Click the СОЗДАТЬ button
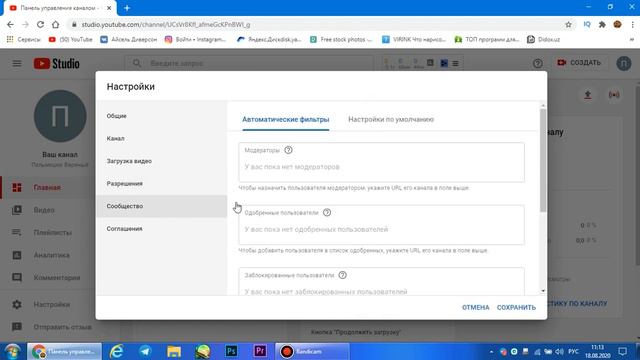 pyautogui.click(x=580, y=63)
